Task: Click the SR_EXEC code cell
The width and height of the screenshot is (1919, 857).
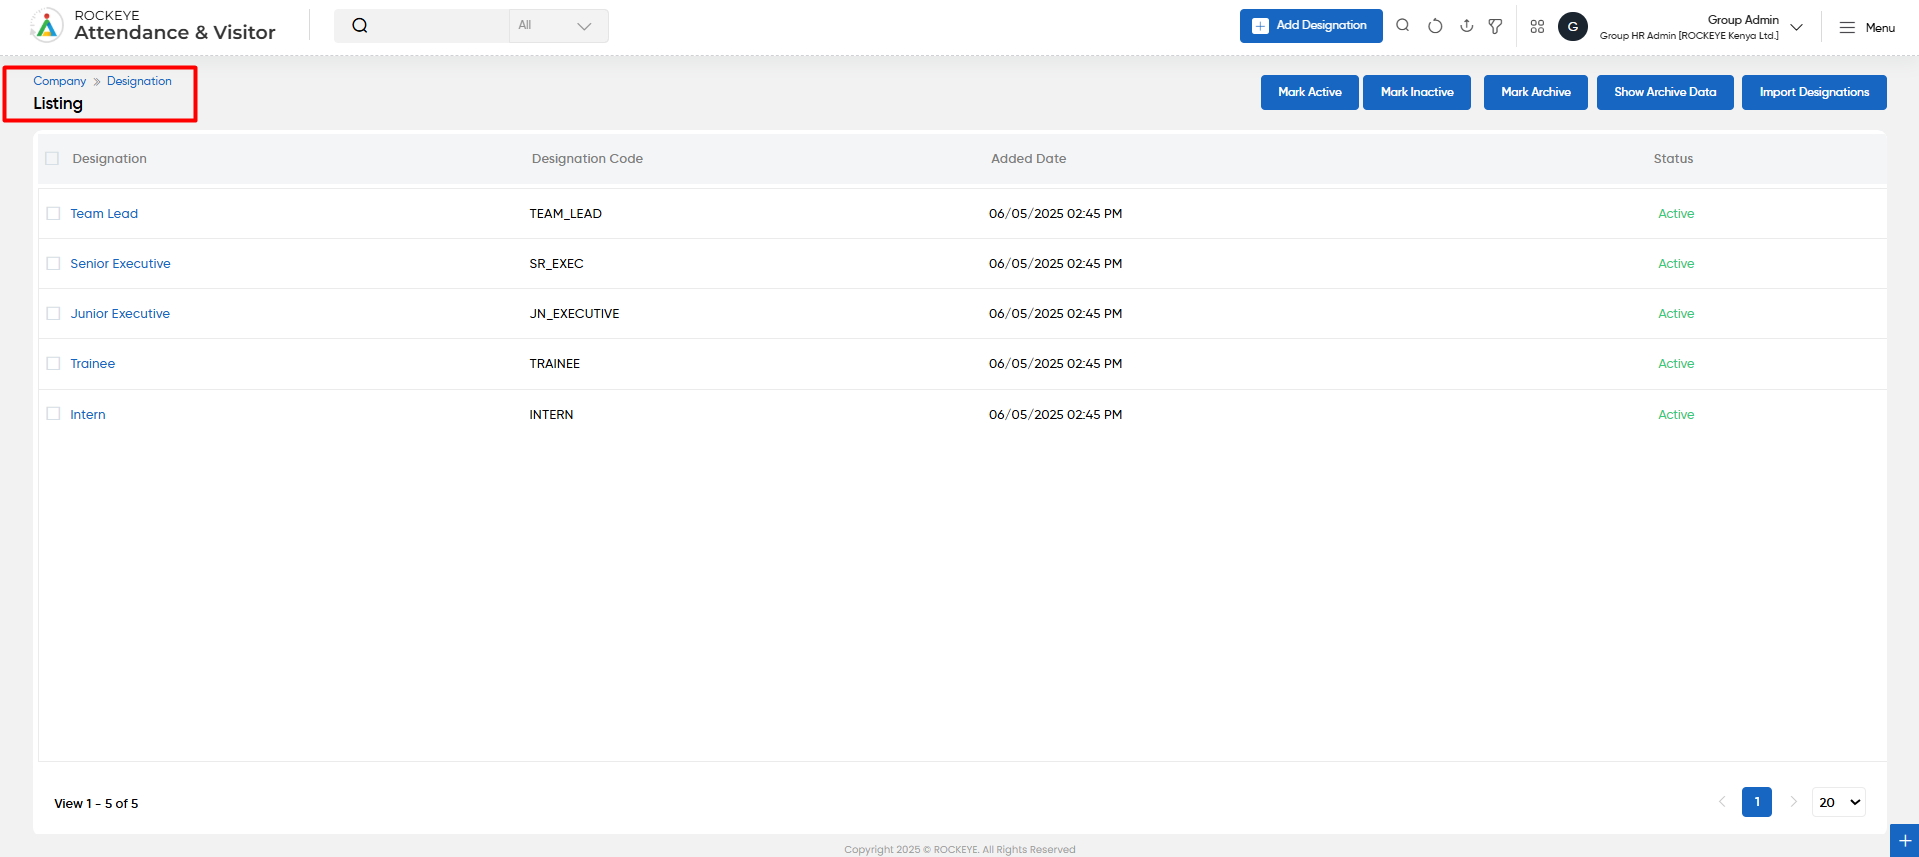Action: 557,263
